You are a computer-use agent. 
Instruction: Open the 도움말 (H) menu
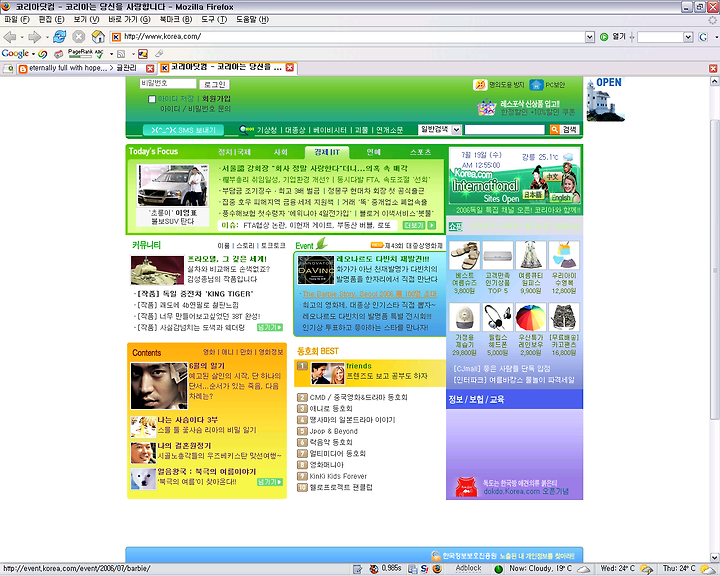click(252, 20)
